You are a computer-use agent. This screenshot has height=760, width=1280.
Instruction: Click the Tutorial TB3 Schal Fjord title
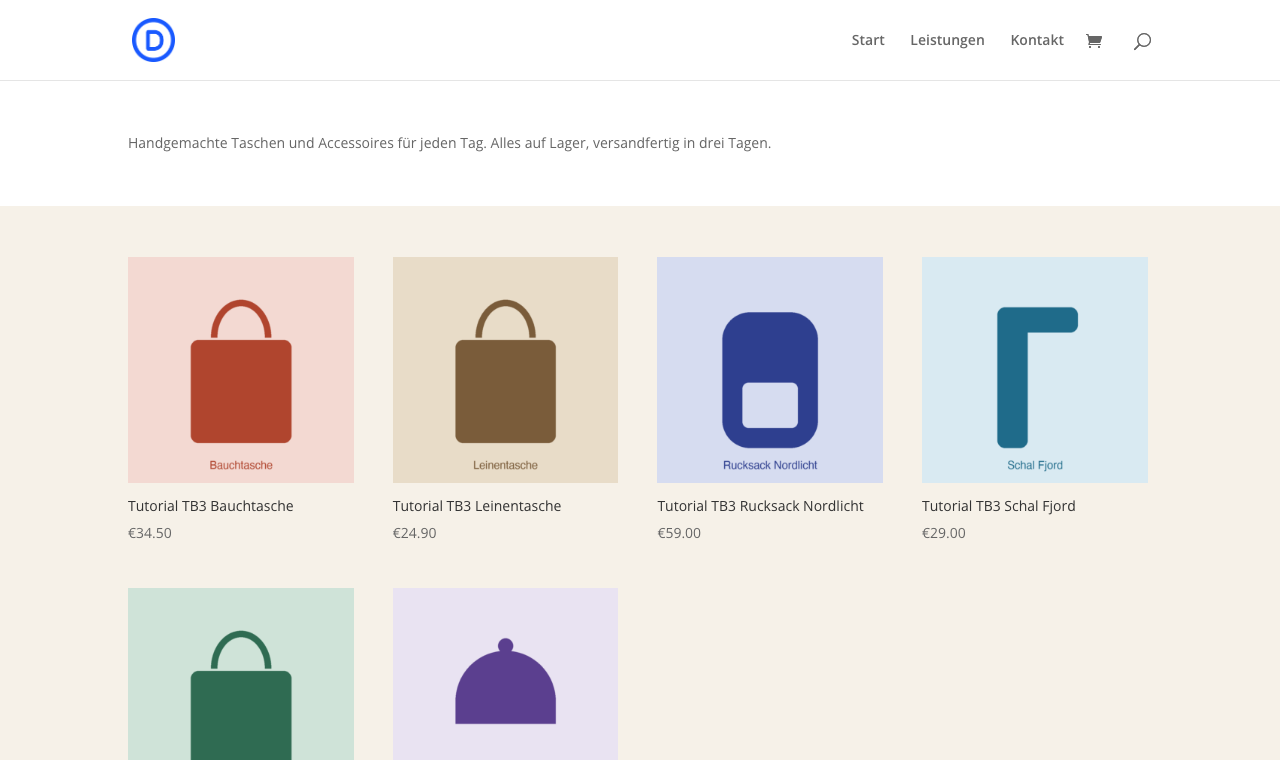(x=999, y=506)
